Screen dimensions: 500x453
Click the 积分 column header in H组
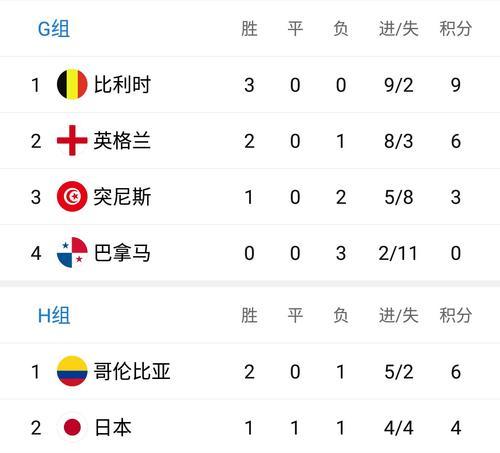[x=455, y=315]
